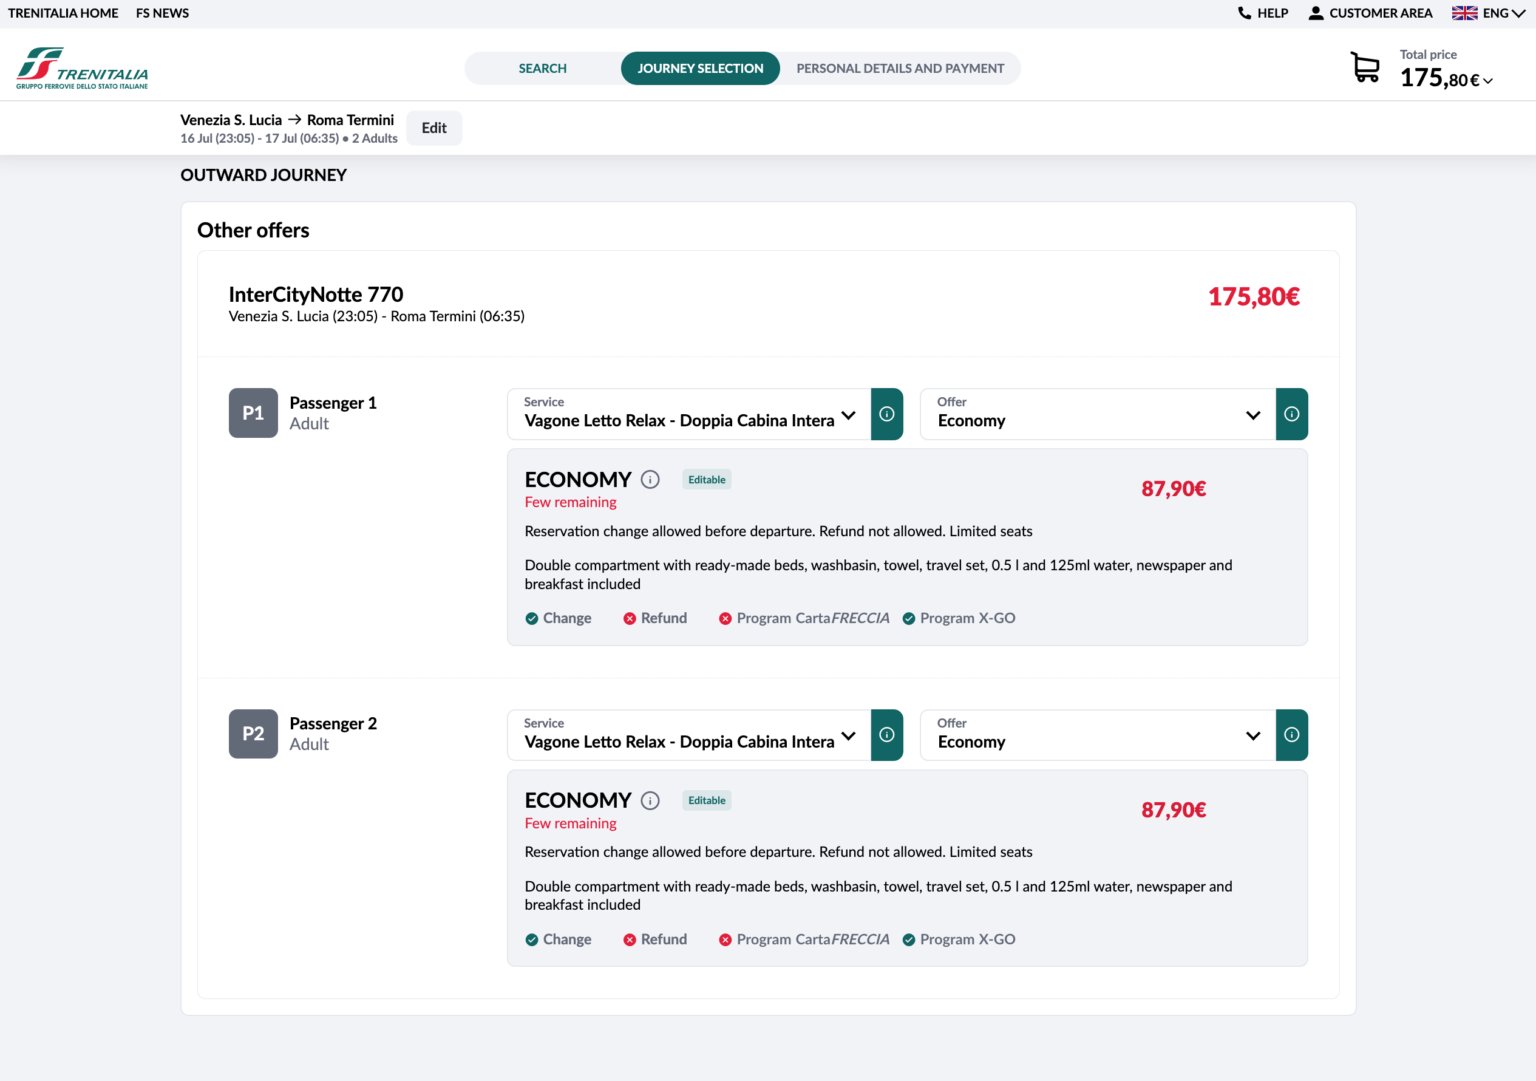Viewport: 1536px width, 1081px height.
Task: Click the Edit journey button
Action: [434, 128]
